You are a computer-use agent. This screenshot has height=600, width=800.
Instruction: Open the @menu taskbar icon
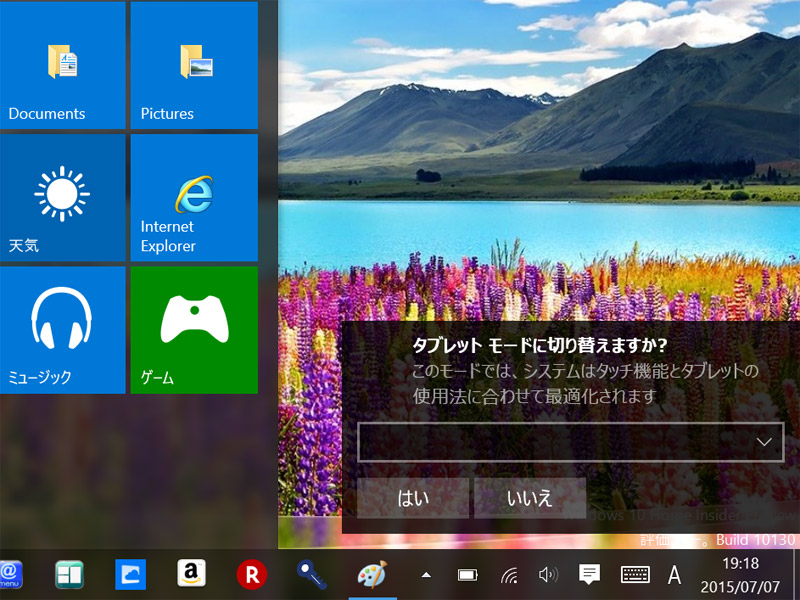(x=10, y=573)
